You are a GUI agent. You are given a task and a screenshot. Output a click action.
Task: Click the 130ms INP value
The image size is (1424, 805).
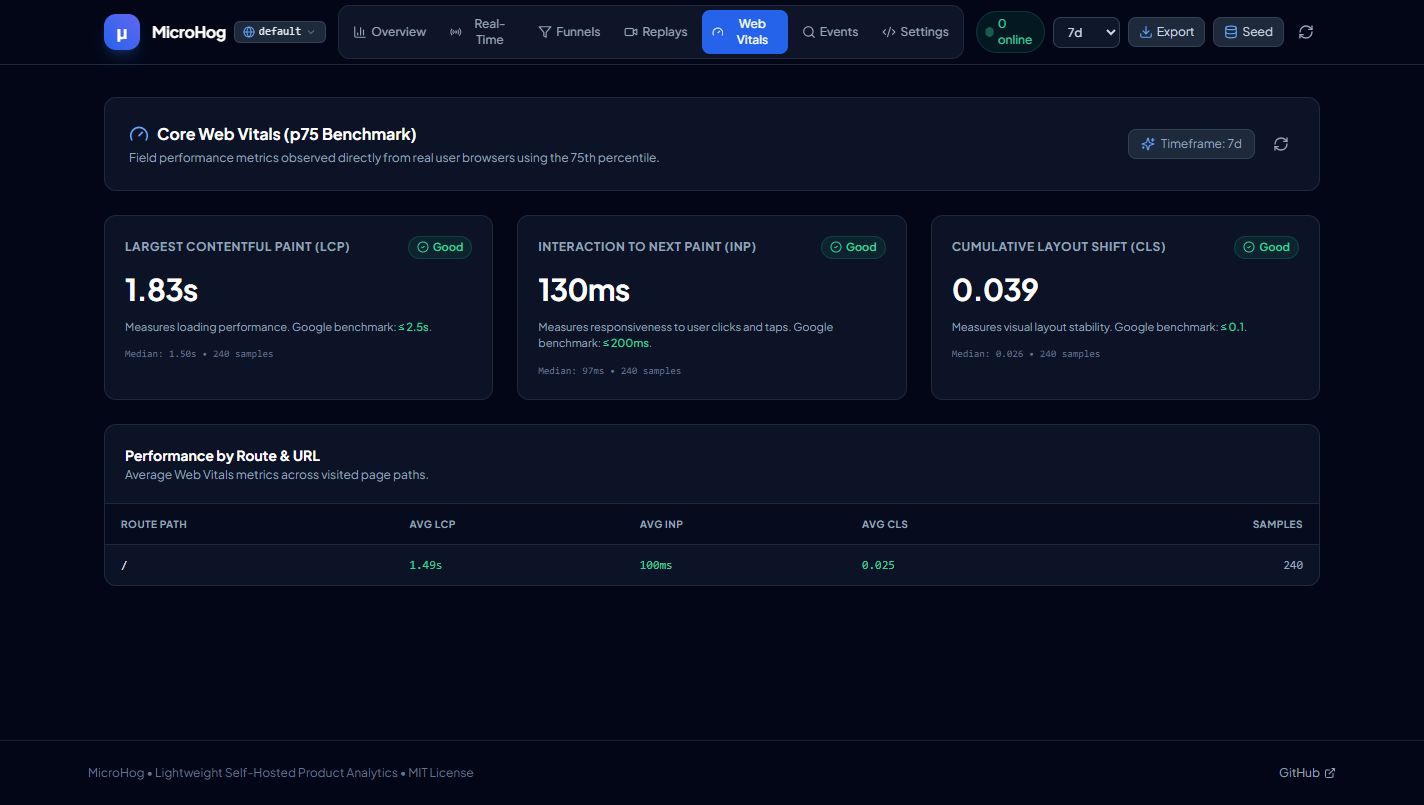584,290
